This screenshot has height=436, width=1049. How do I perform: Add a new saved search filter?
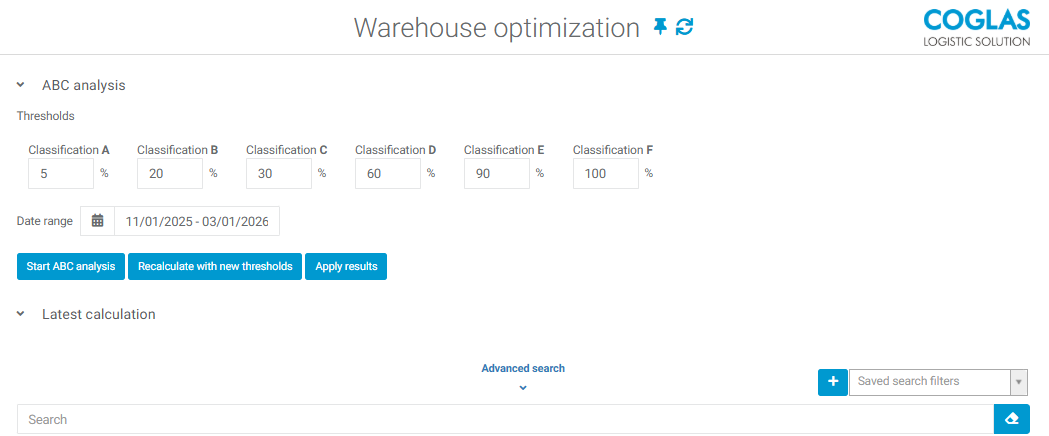(x=833, y=381)
